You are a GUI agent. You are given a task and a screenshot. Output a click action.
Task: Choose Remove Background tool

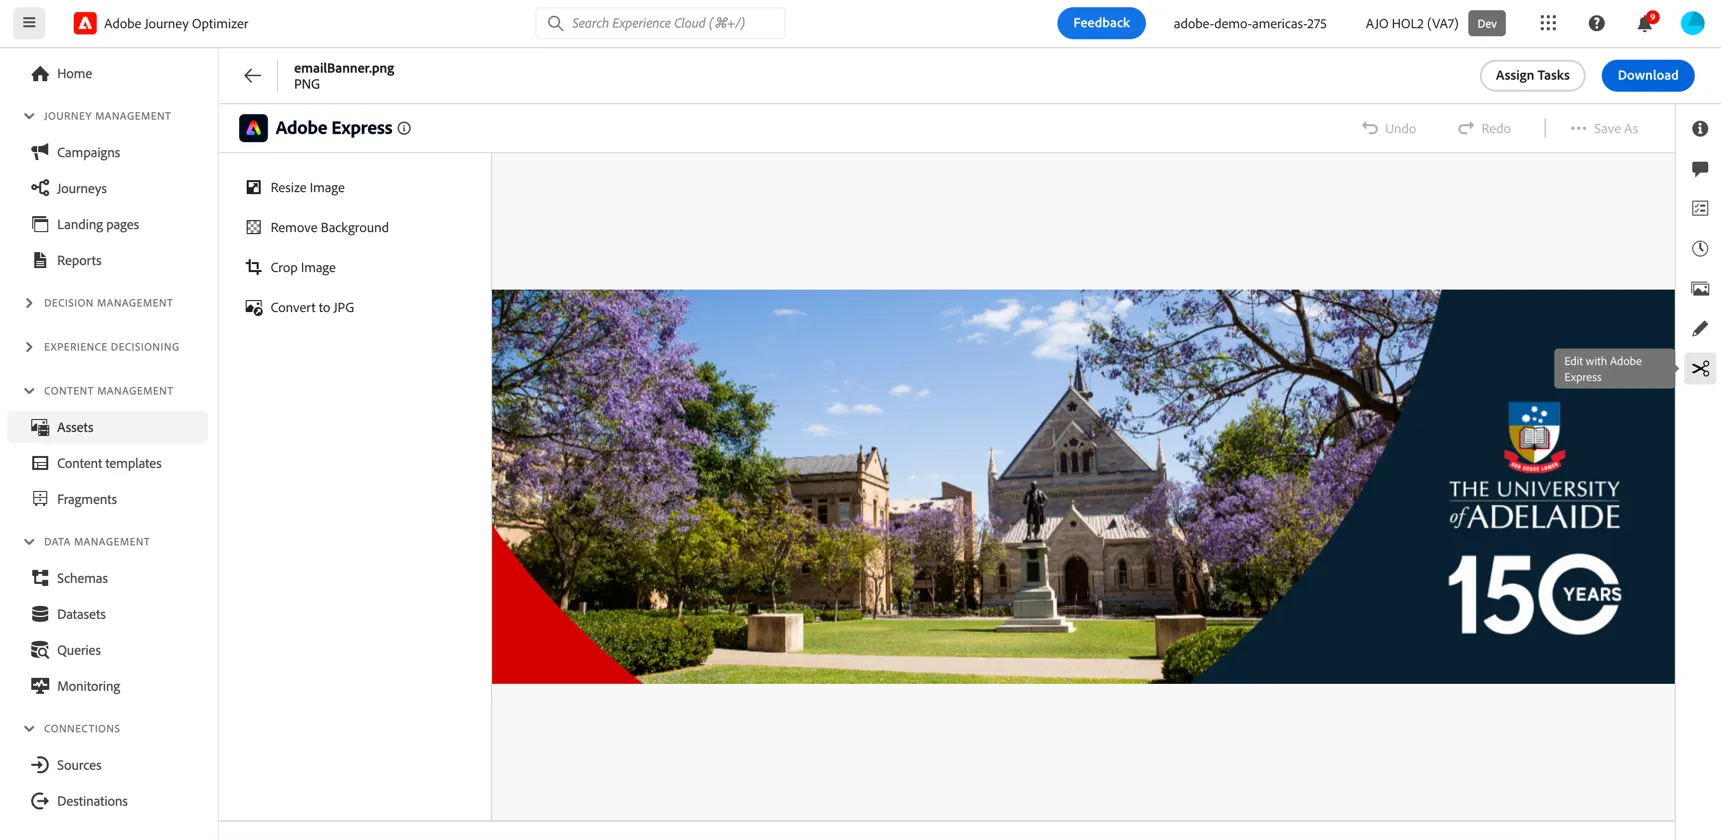[317, 227]
